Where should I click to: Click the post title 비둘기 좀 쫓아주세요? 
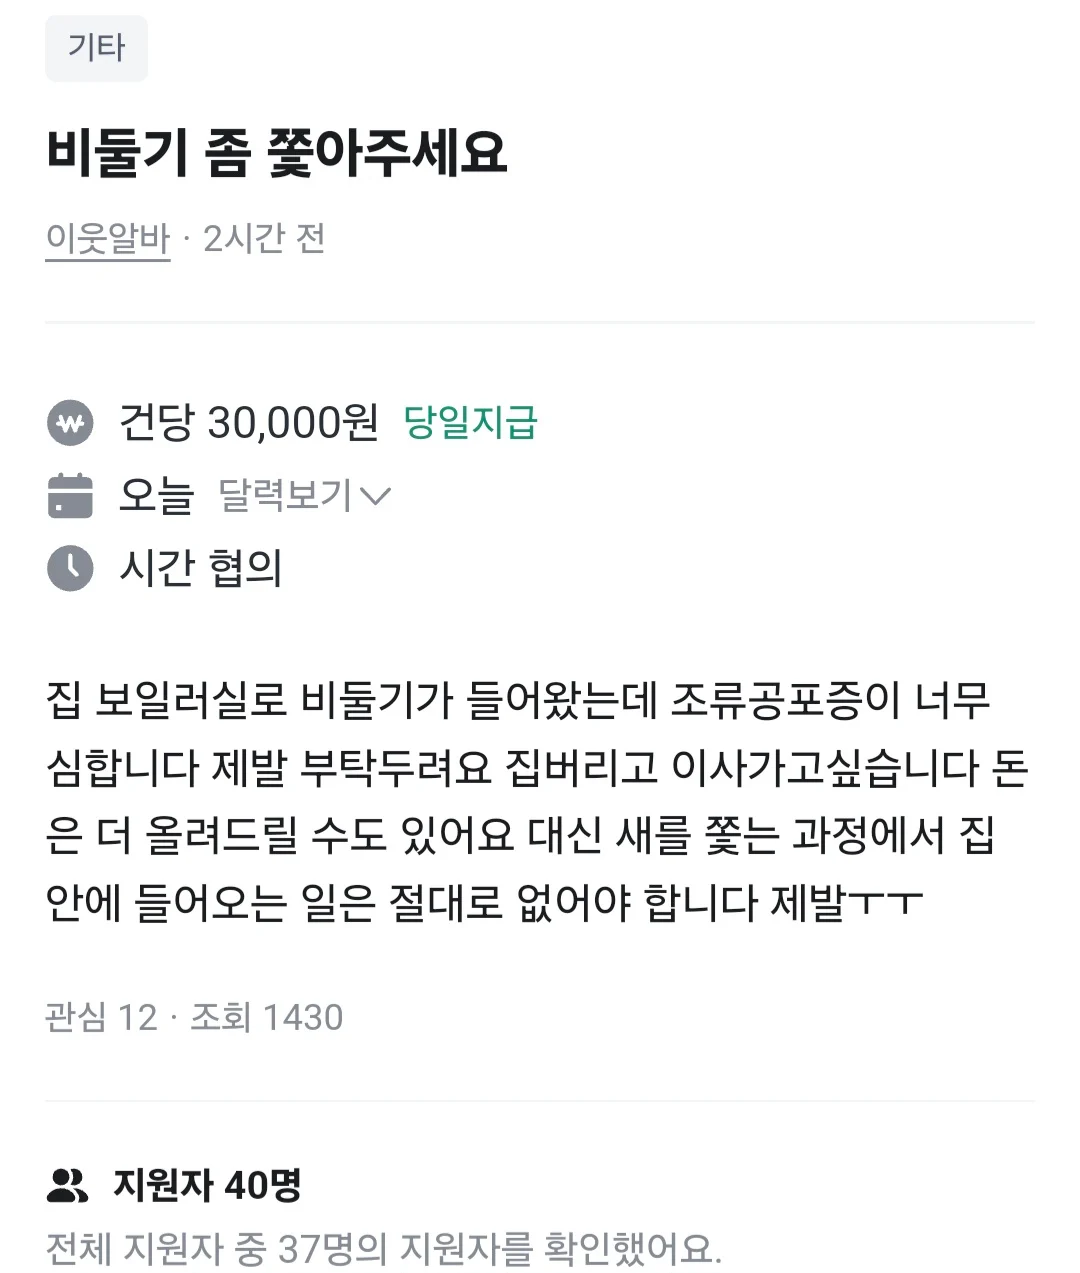[x=277, y=153]
